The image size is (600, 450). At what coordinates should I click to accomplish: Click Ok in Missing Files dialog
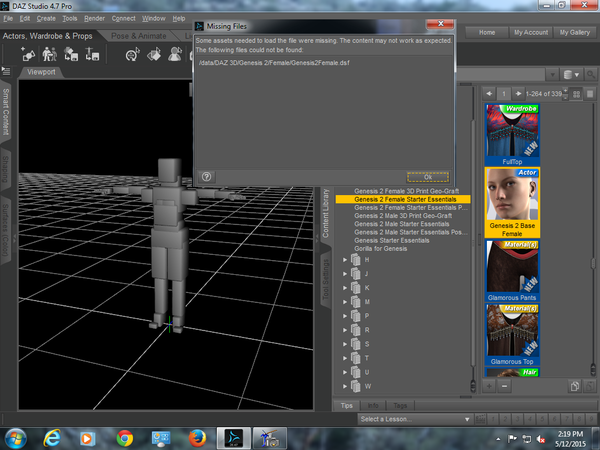(428, 177)
